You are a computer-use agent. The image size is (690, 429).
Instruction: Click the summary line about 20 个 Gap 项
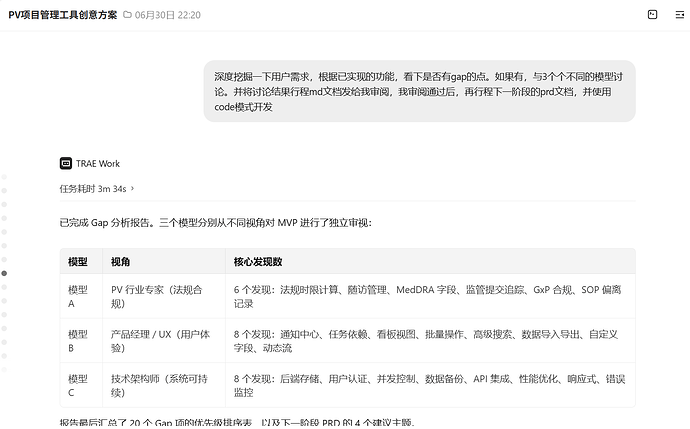[x=237, y=422]
